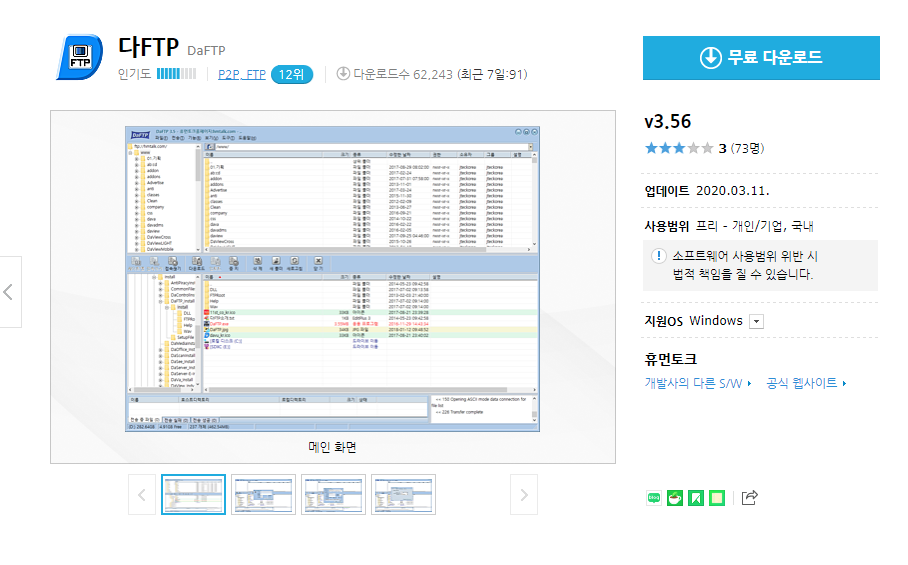Screen dimensions: 908x565
Task: Click the large DaFTP main screen preview image
Action: click(332, 279)
